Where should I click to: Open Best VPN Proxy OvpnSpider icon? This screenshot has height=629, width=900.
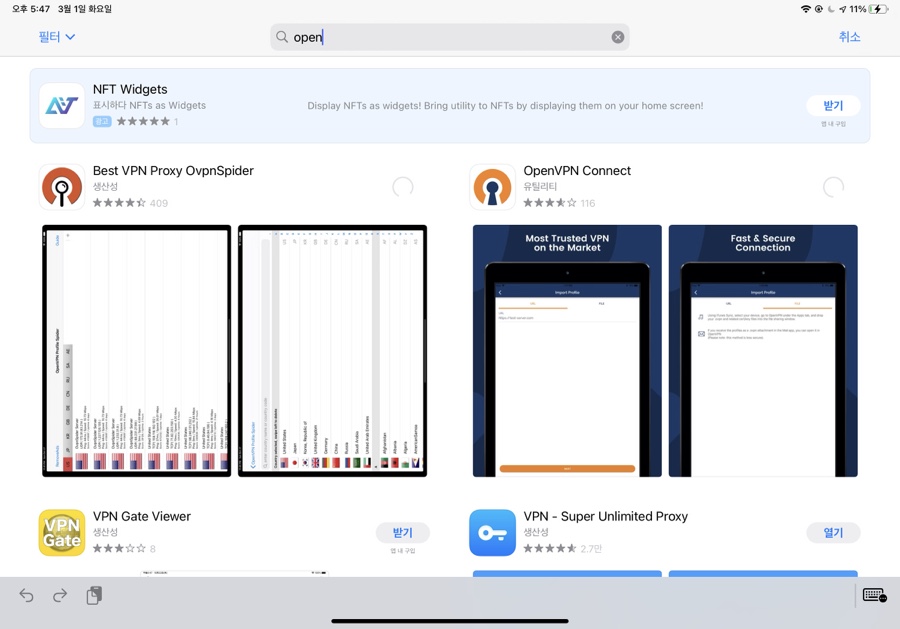pos(62,187)
